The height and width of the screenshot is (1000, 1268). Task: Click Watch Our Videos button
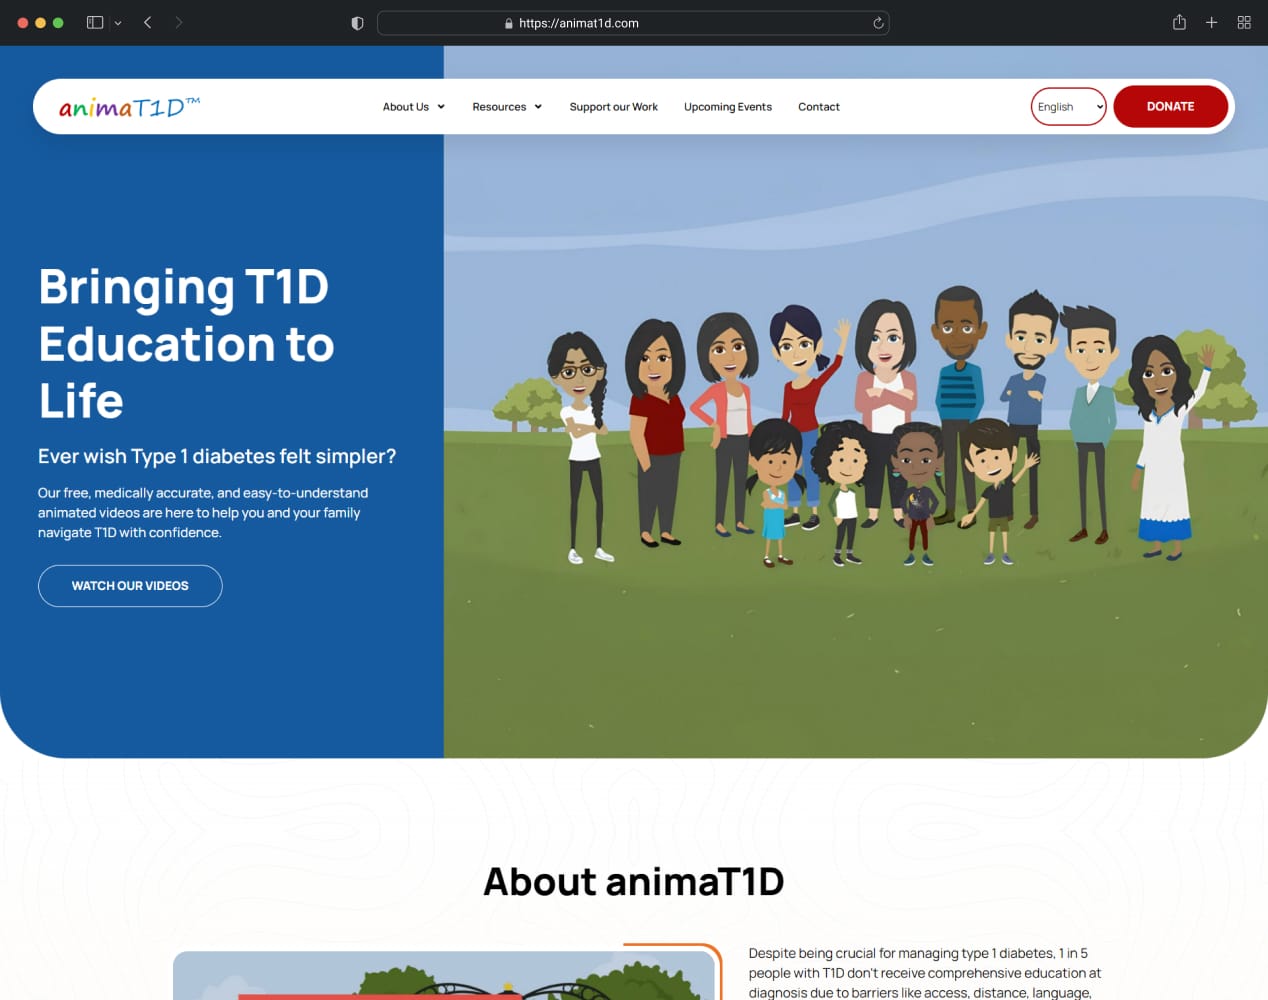tap(130, 586)
